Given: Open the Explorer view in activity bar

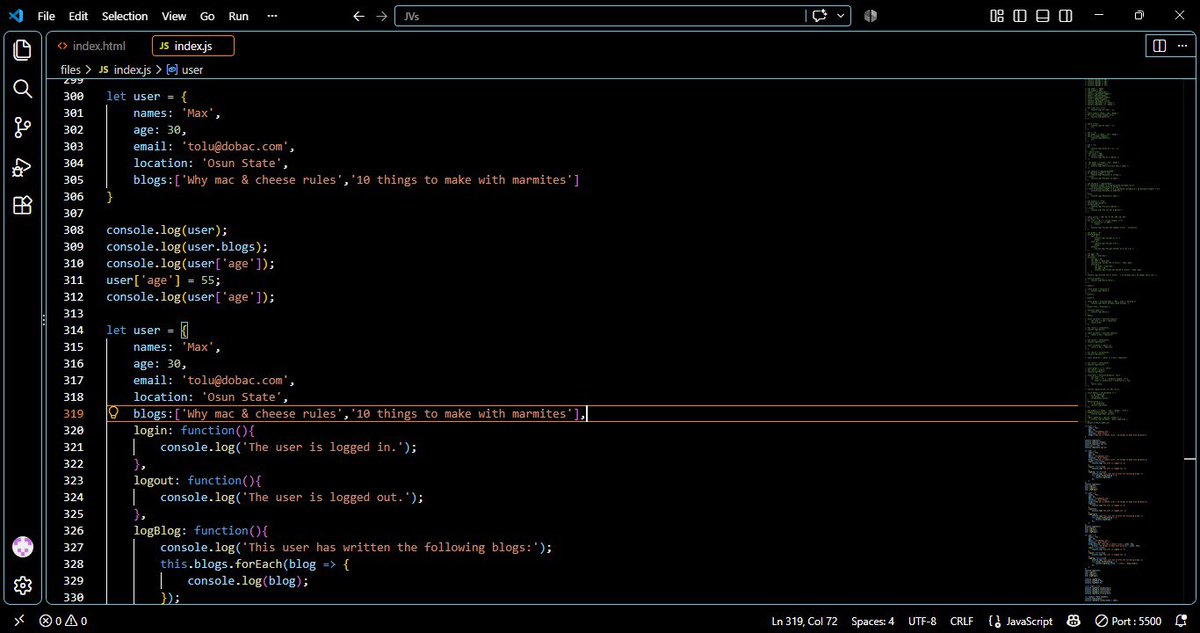Looking at the screenshot, I should pyautogui.click(x=22, y=50).
